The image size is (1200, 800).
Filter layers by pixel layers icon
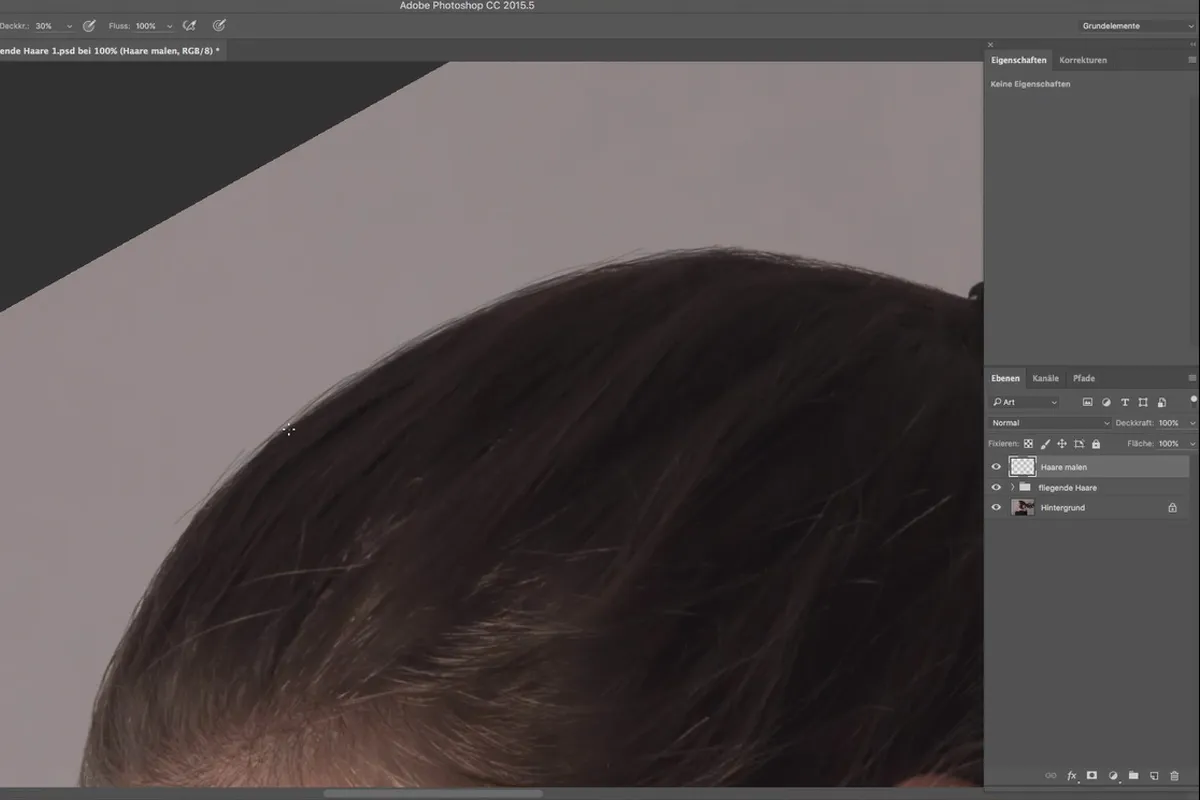tap(1087, 403)
